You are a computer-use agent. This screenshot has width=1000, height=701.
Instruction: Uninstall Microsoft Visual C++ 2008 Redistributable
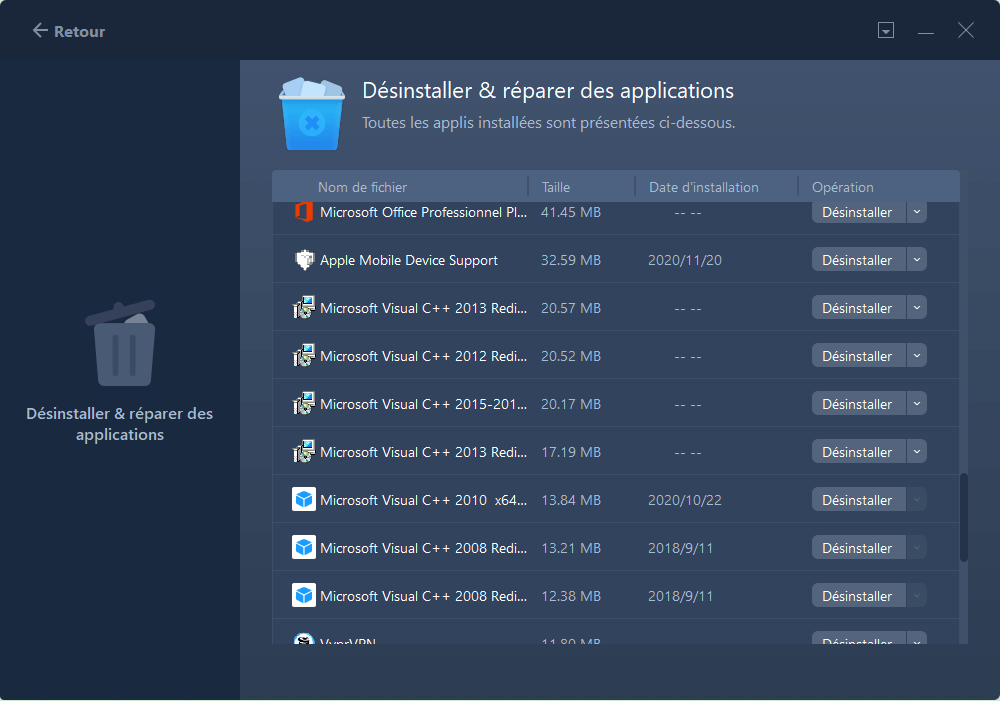[x=857, y=547]
